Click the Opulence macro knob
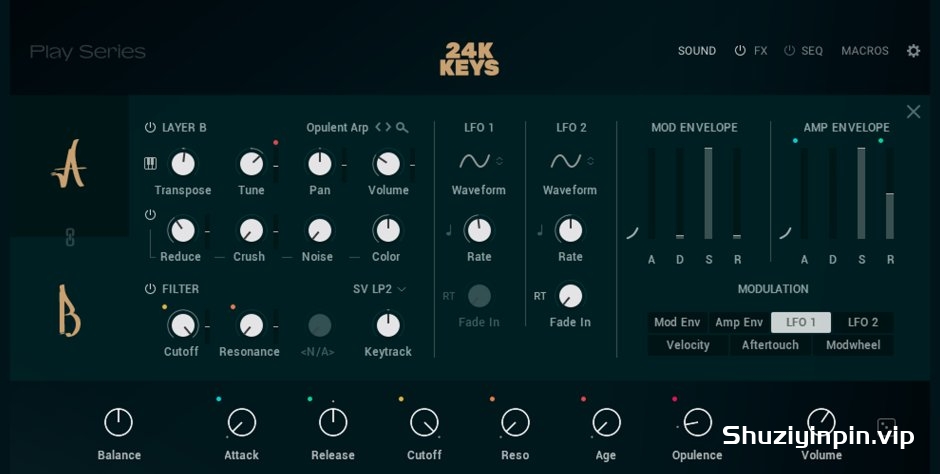Image resolution: width=940 pixels, height=474 pixels. [x=697, y=422]
